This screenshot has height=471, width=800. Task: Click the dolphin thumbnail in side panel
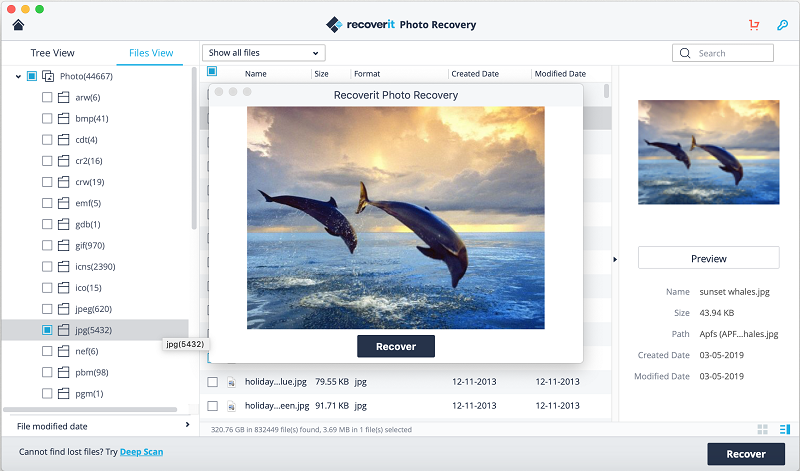[x=709, y=152]
